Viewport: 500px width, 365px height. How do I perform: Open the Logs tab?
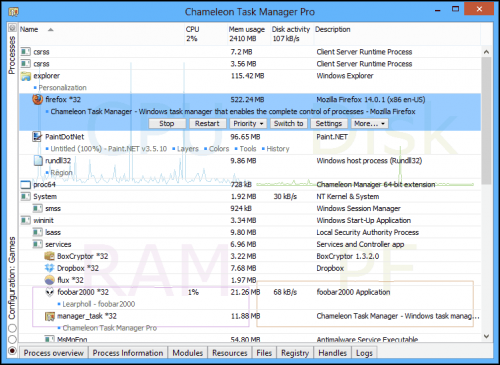pos(364,353)
